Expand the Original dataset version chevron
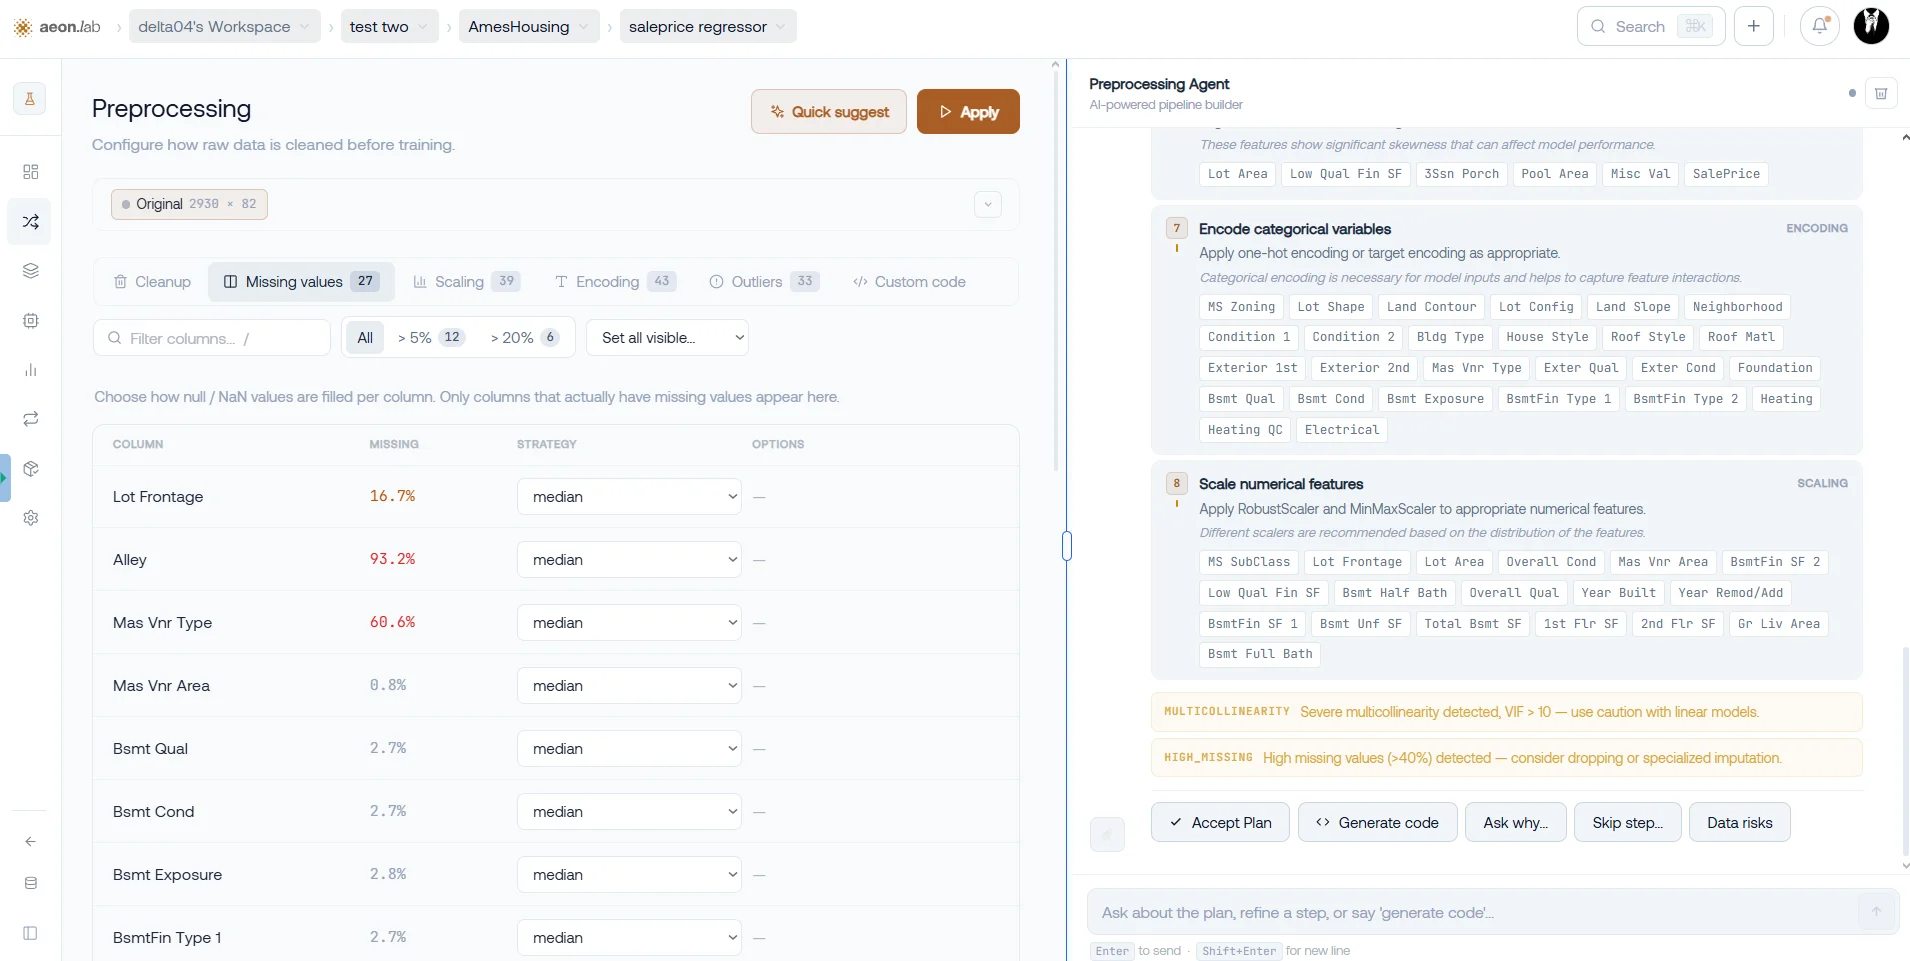Screen dimensions: 1910x961 pos(987,204)
